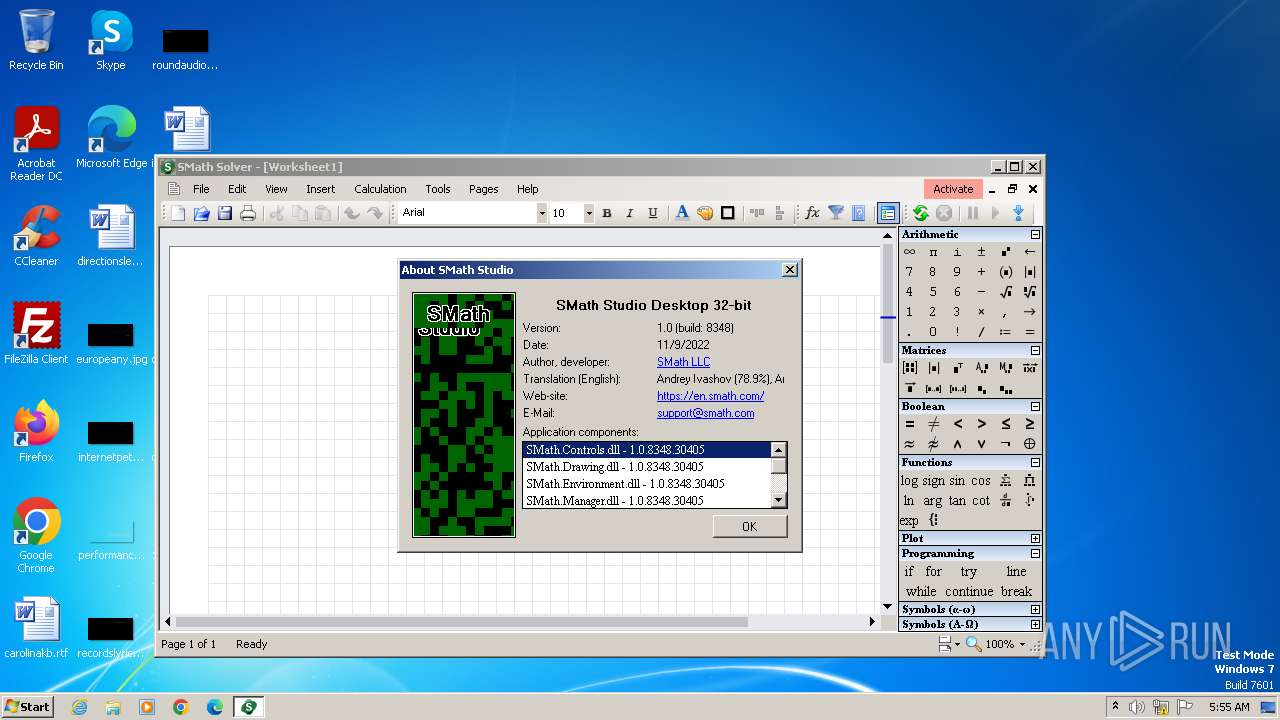Open the font size 10 dropdown
This screenshot has height=720, width=1280.
click(x=589, y=213)
